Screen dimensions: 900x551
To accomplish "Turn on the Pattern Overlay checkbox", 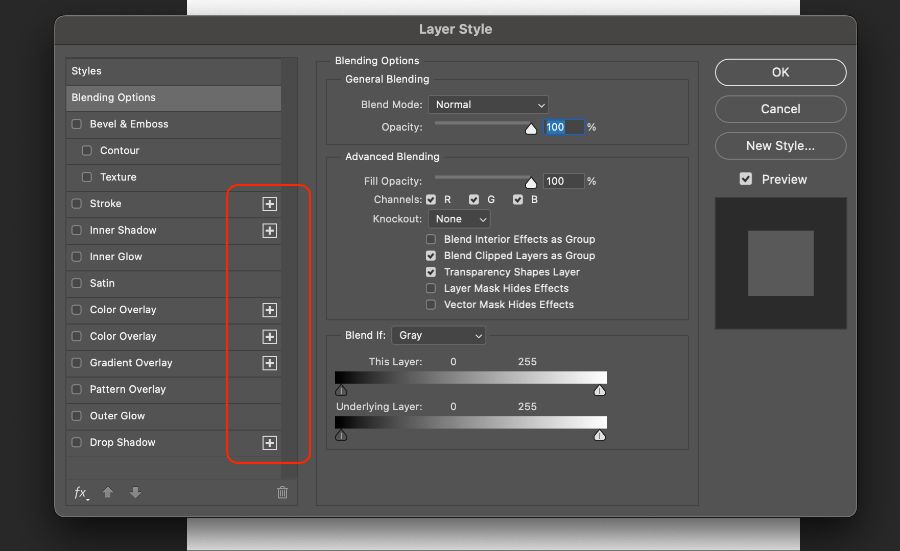I will click(76, 389).
